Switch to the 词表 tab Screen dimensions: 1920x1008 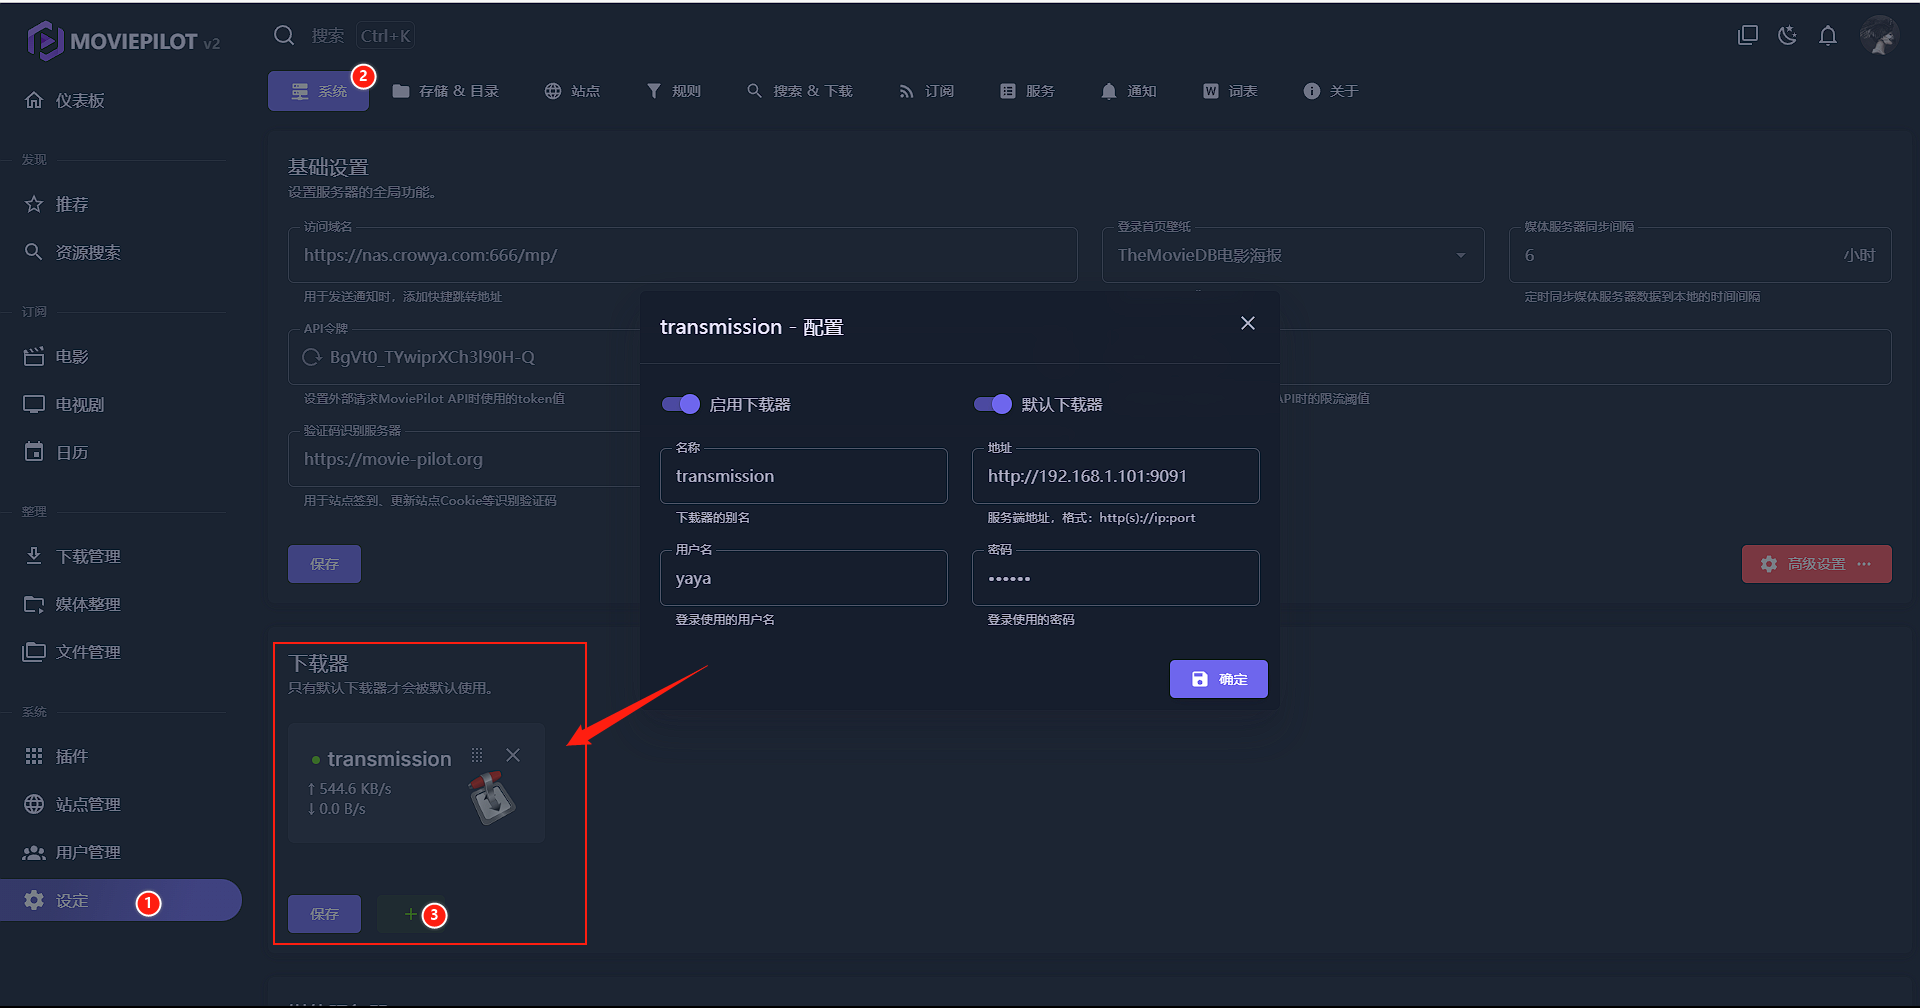click(1229, 91)
